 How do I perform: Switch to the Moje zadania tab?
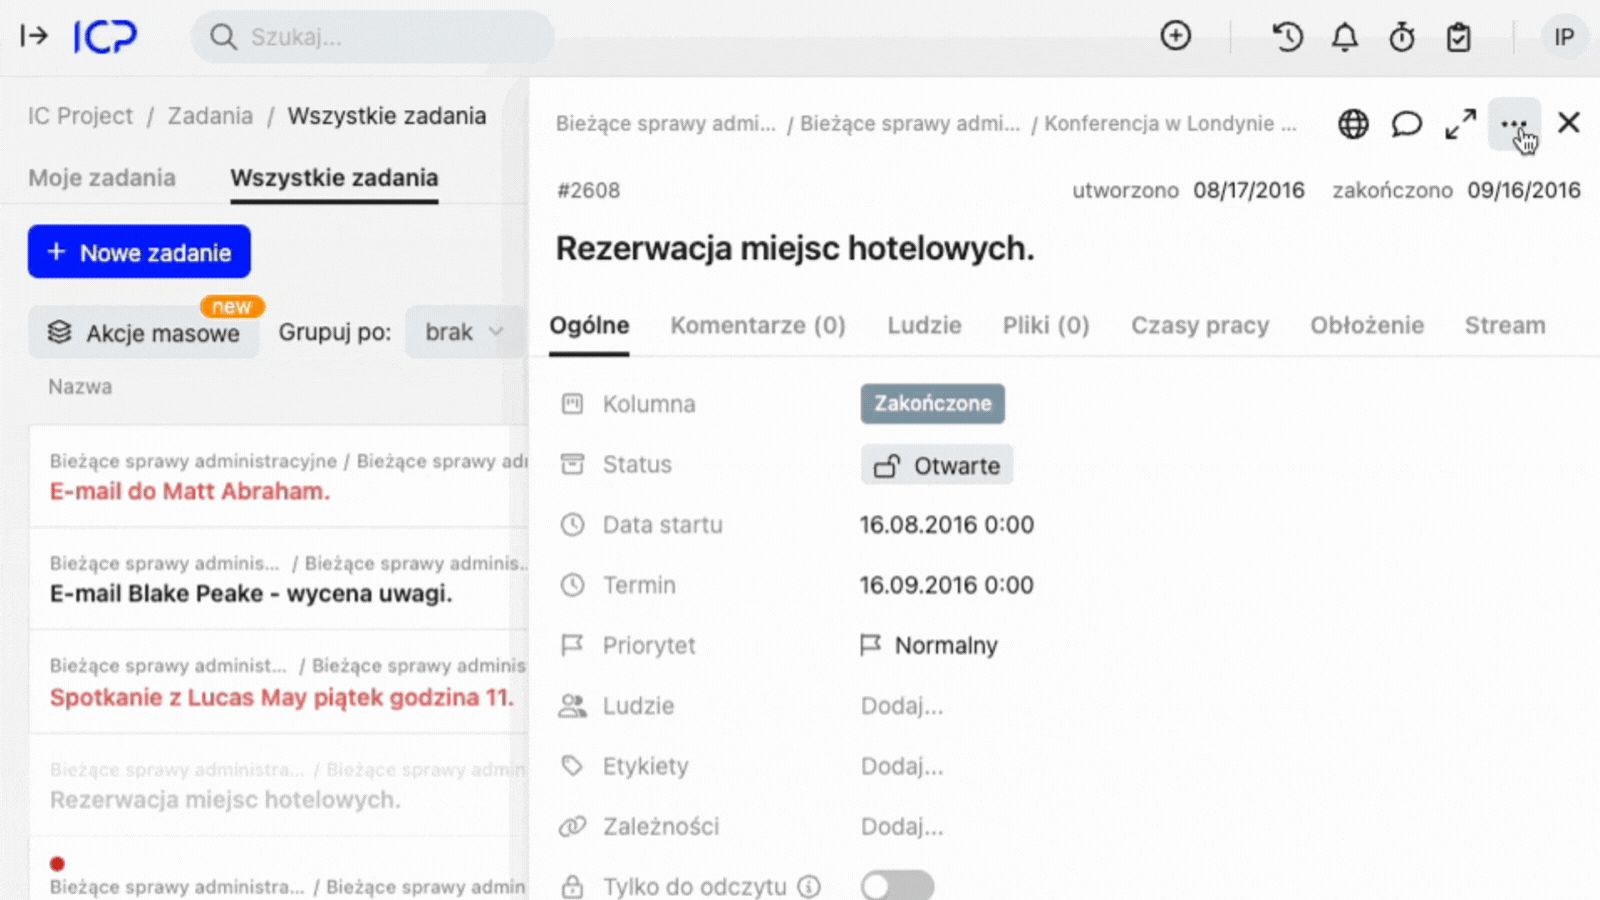tap(101, 177)
